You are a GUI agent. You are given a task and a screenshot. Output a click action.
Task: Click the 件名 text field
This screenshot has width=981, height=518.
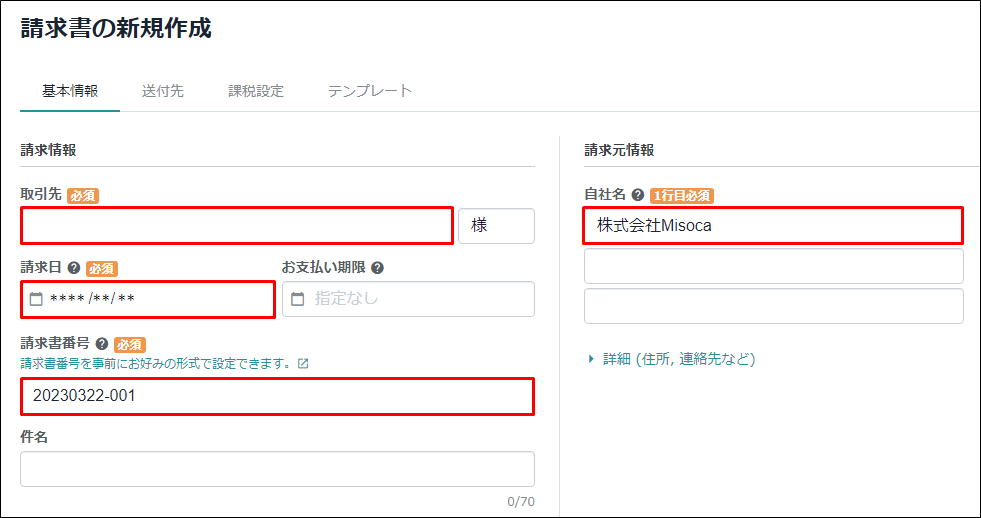(277, 469)
